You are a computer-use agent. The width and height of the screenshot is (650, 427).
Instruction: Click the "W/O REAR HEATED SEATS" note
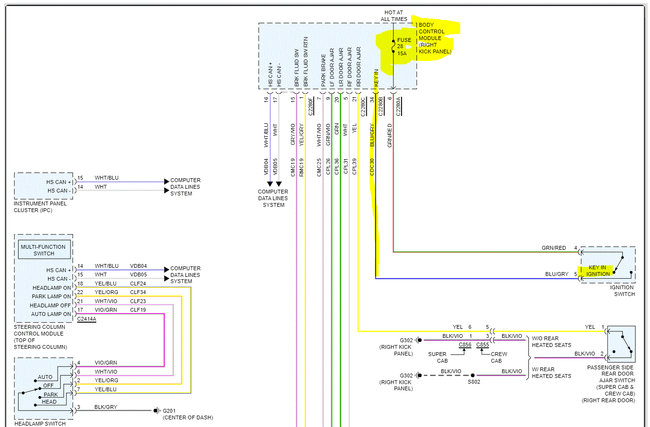tap(551, 342)
